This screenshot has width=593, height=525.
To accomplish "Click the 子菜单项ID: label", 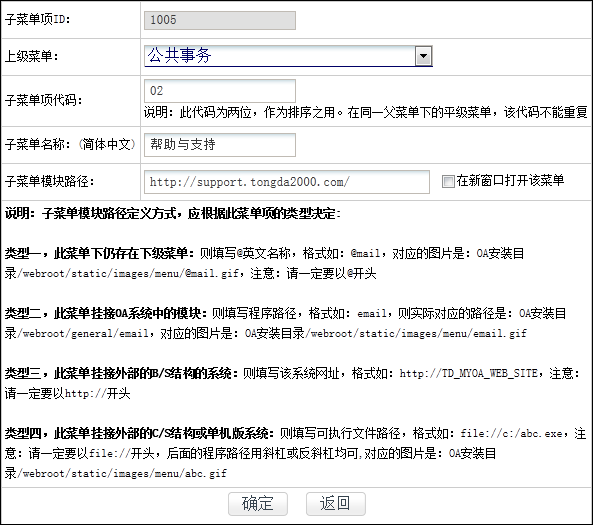I will pos(38,20).
